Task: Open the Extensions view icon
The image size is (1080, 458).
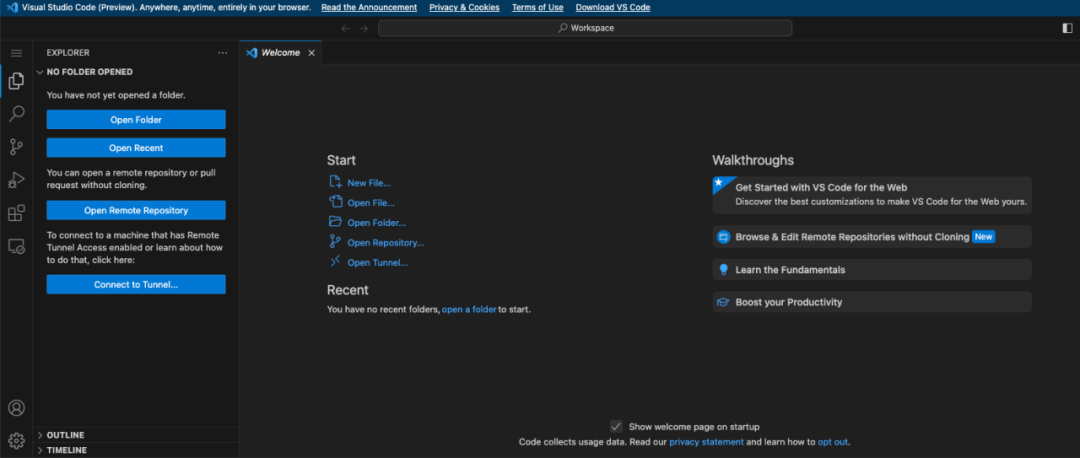Action: [17, 213]
